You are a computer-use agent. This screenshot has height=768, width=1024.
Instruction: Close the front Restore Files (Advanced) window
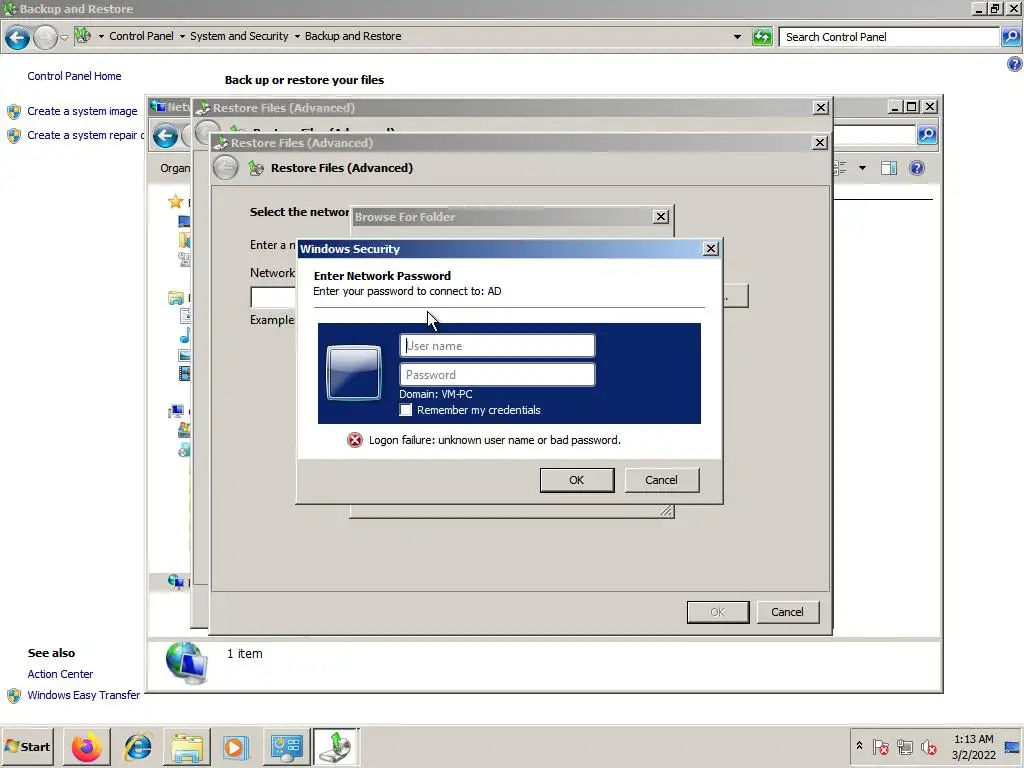coord(820,142)
